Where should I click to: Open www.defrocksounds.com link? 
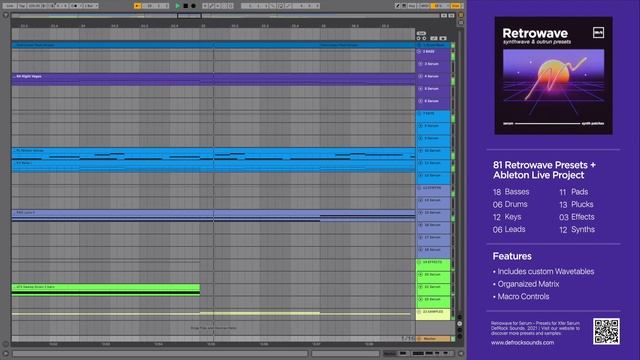pos(522,343)
